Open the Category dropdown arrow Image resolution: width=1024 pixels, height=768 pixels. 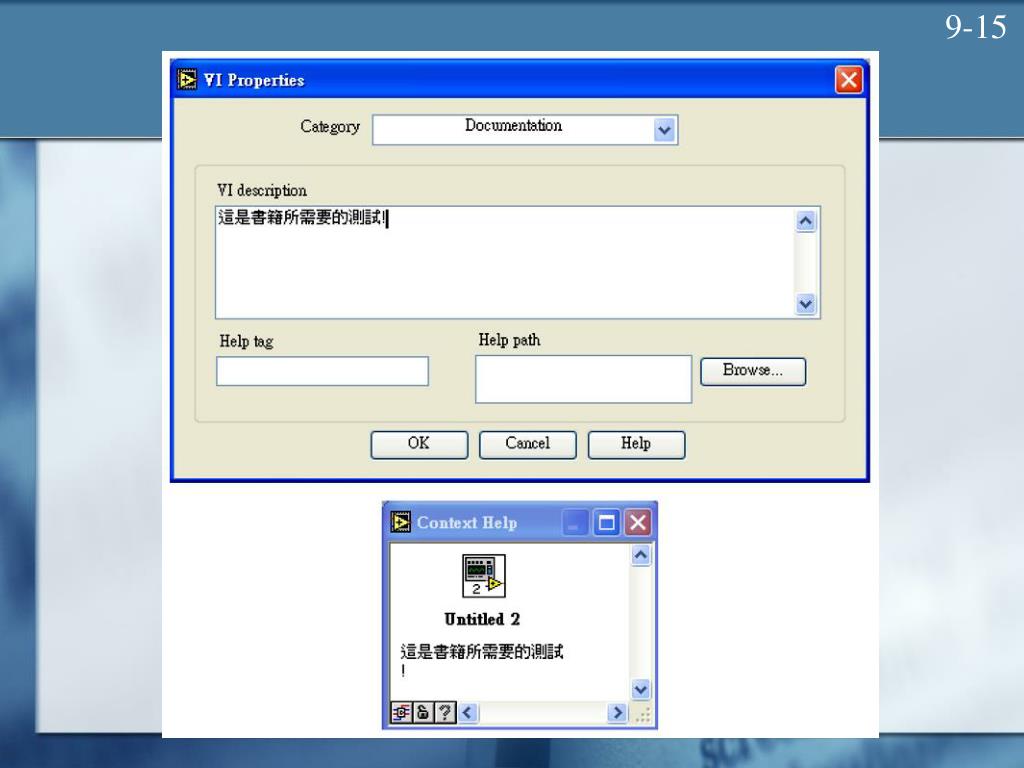click(x=664, y=130)
